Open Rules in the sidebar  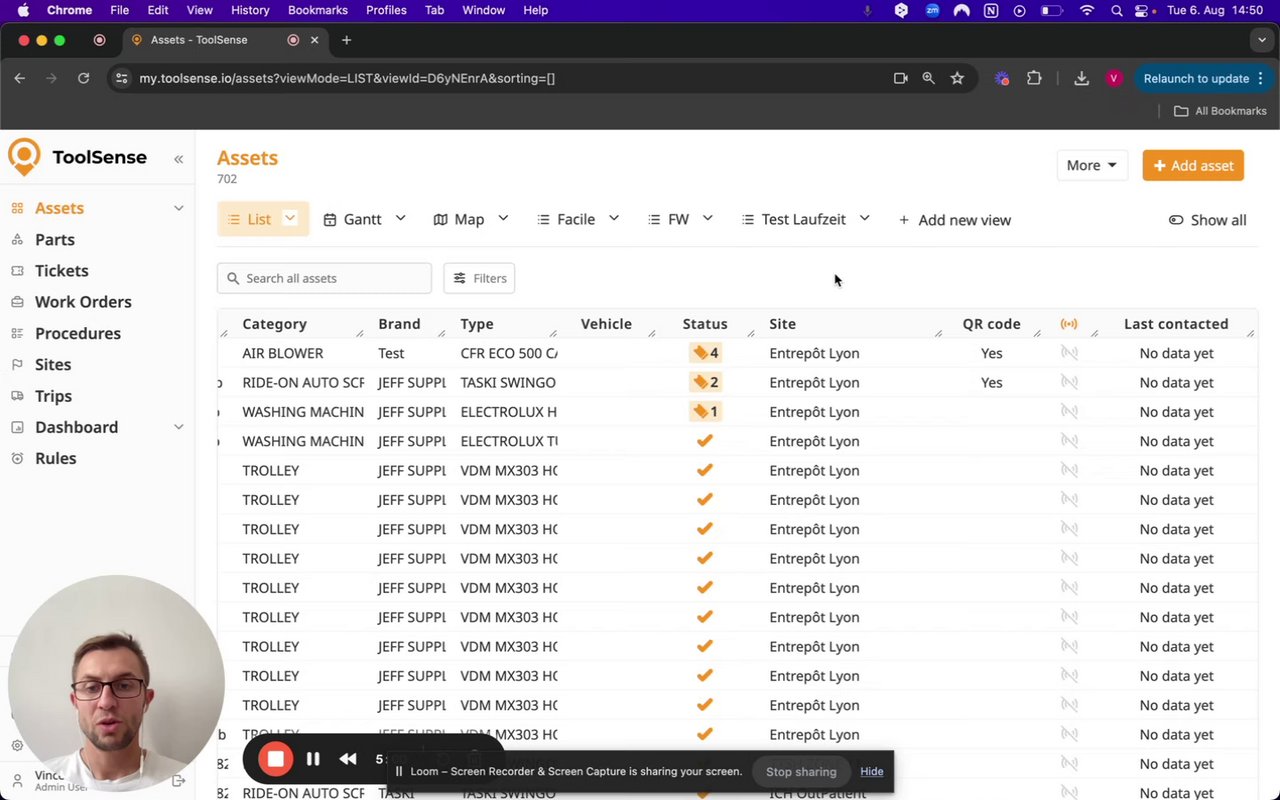point(56,458)
